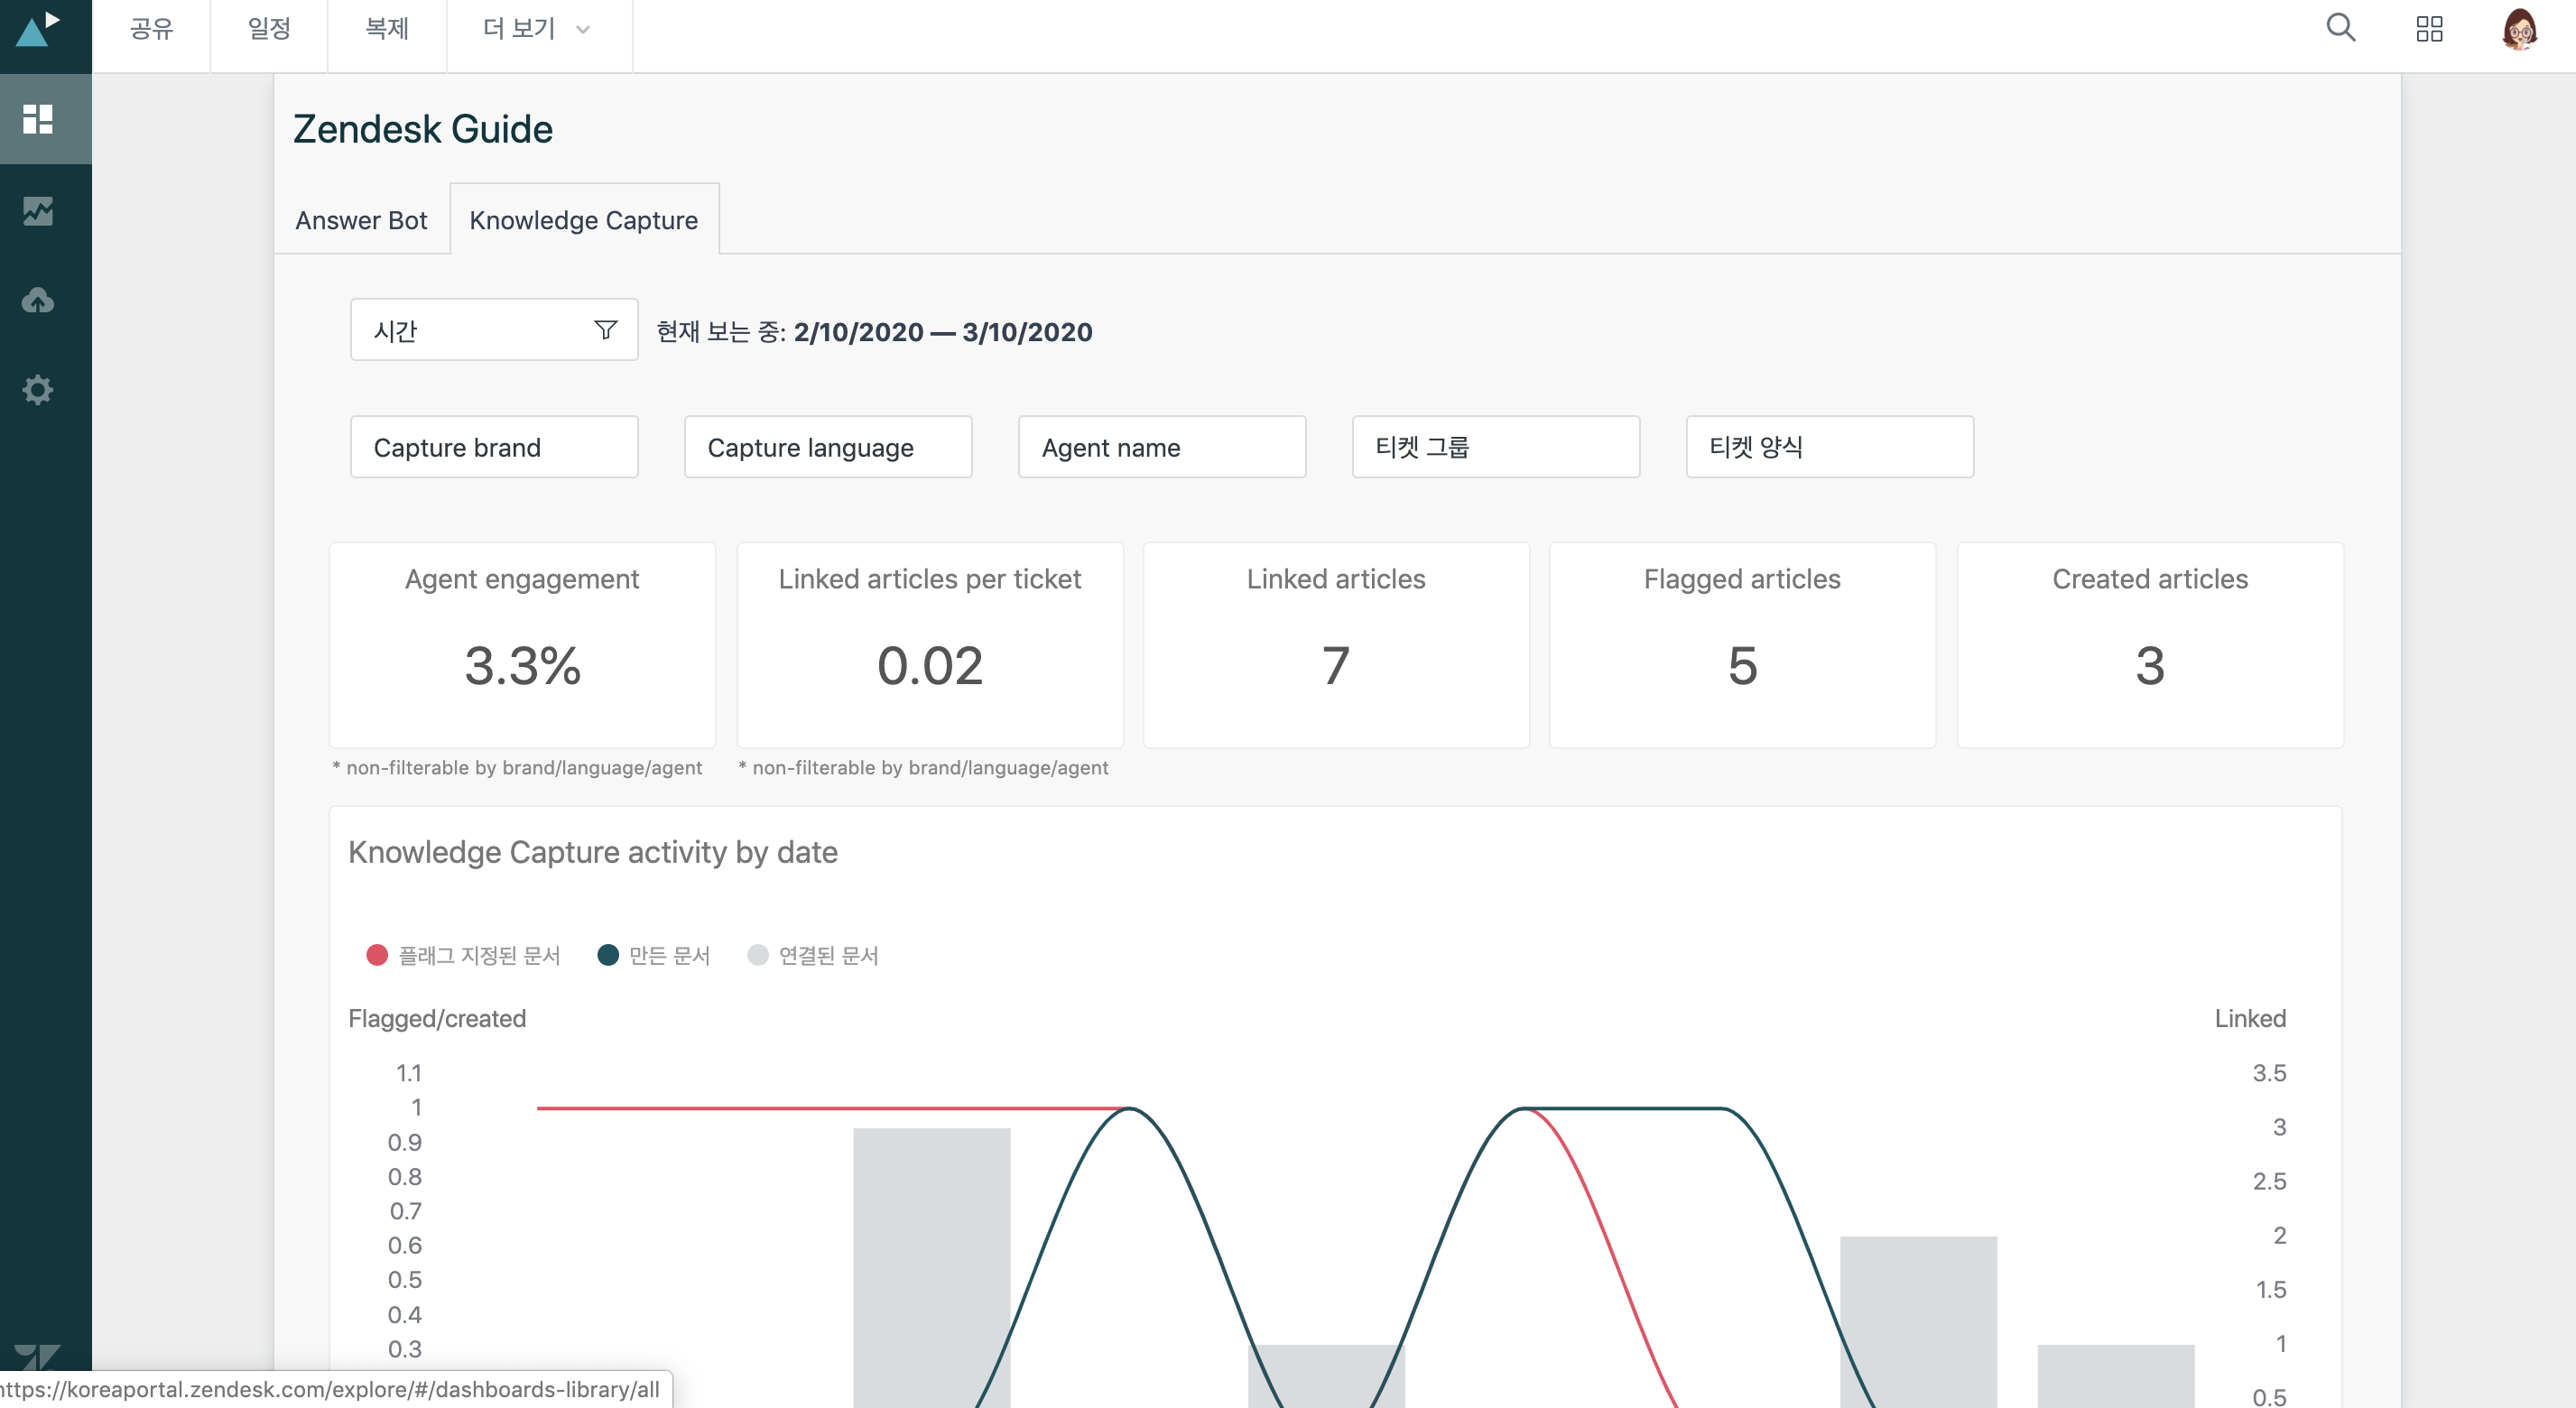Click the date range 2/10/2020 — 3/10/2020
2576x1408 pixels.
click(943, 332)
